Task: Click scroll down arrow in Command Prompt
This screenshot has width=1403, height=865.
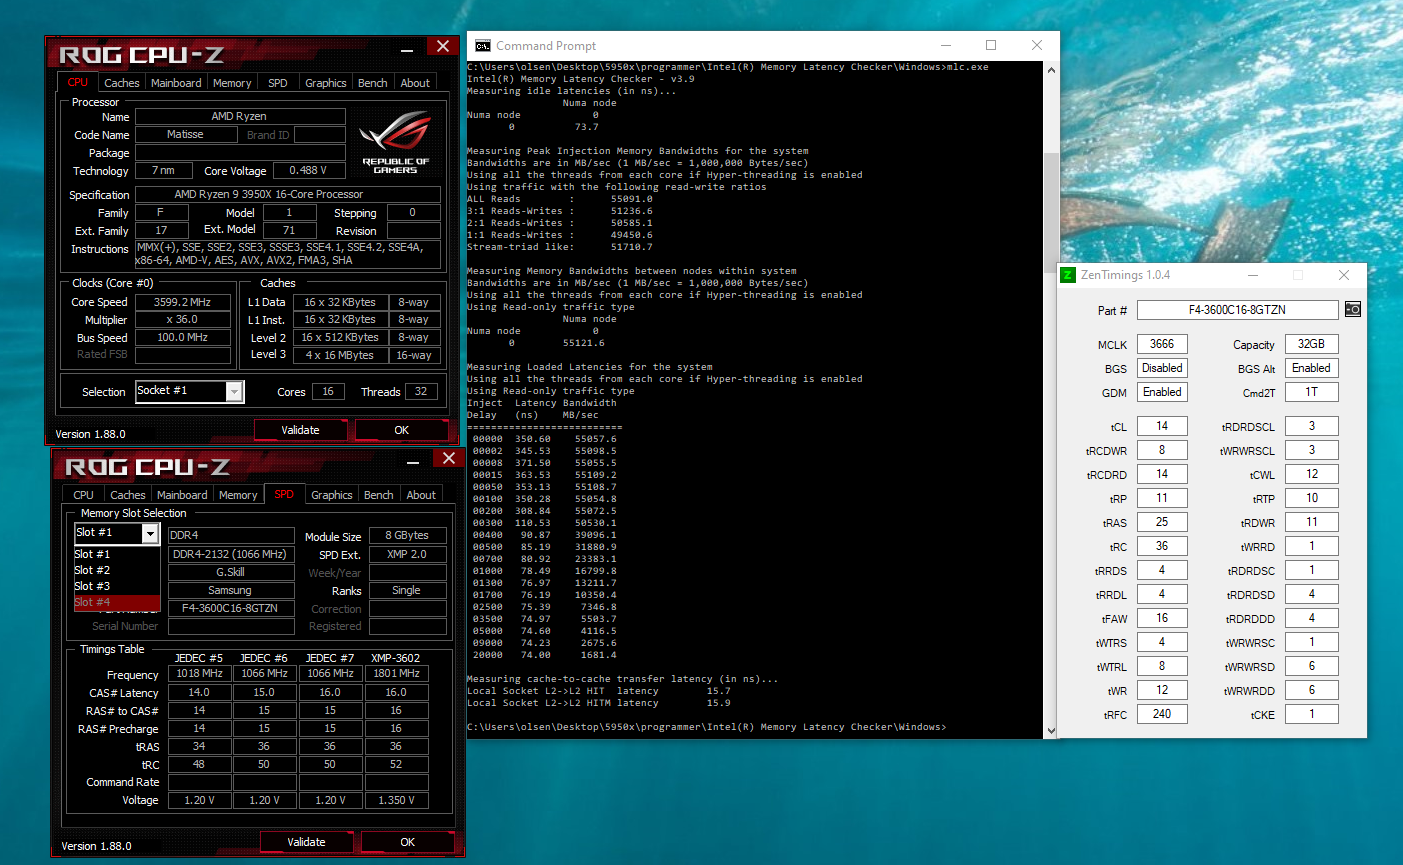Action: 1051,731
